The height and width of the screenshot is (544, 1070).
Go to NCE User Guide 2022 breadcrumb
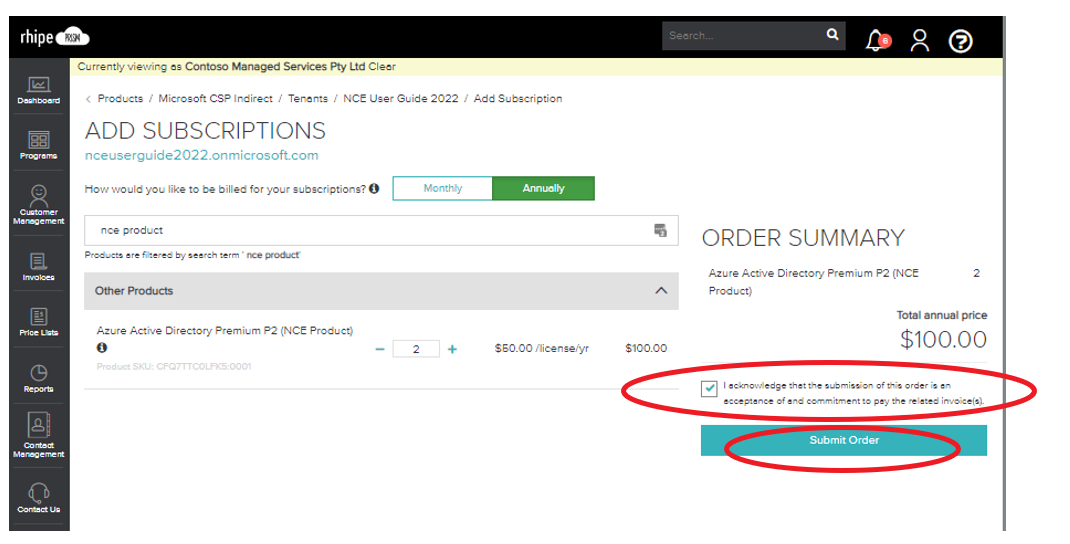pyautogui.click(x=401, y=98)
